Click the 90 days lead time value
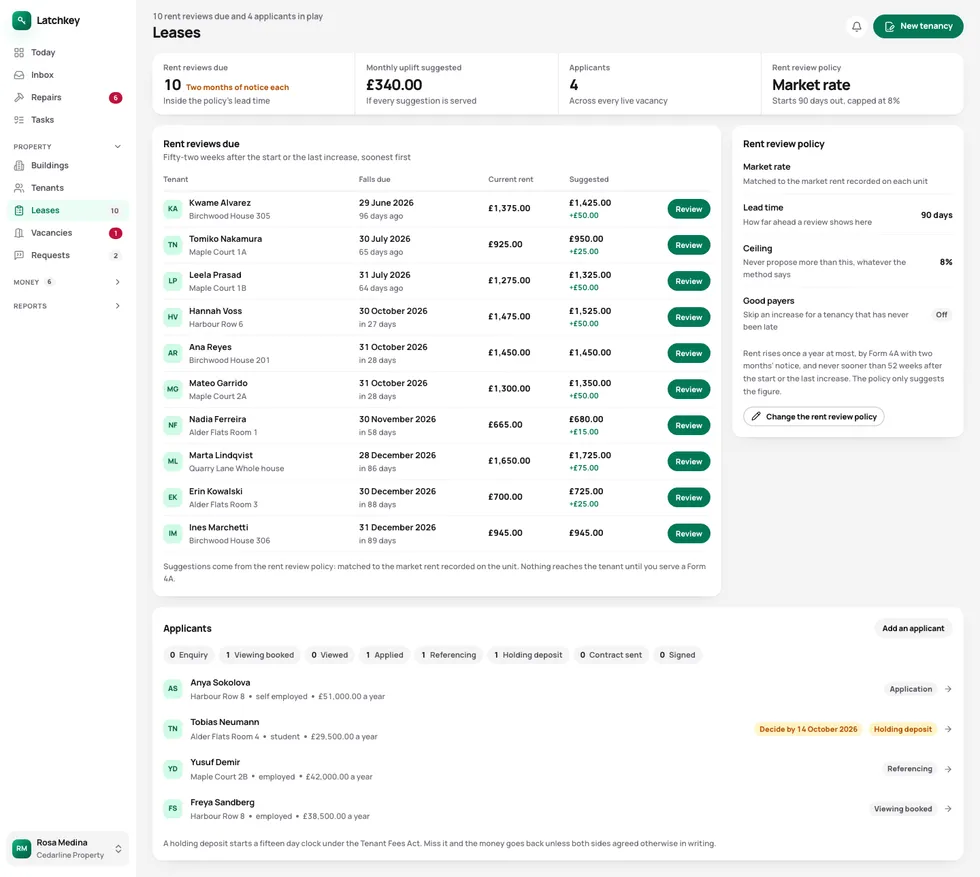This screenshot has width=980, height=877. click(x=936, y=215)
